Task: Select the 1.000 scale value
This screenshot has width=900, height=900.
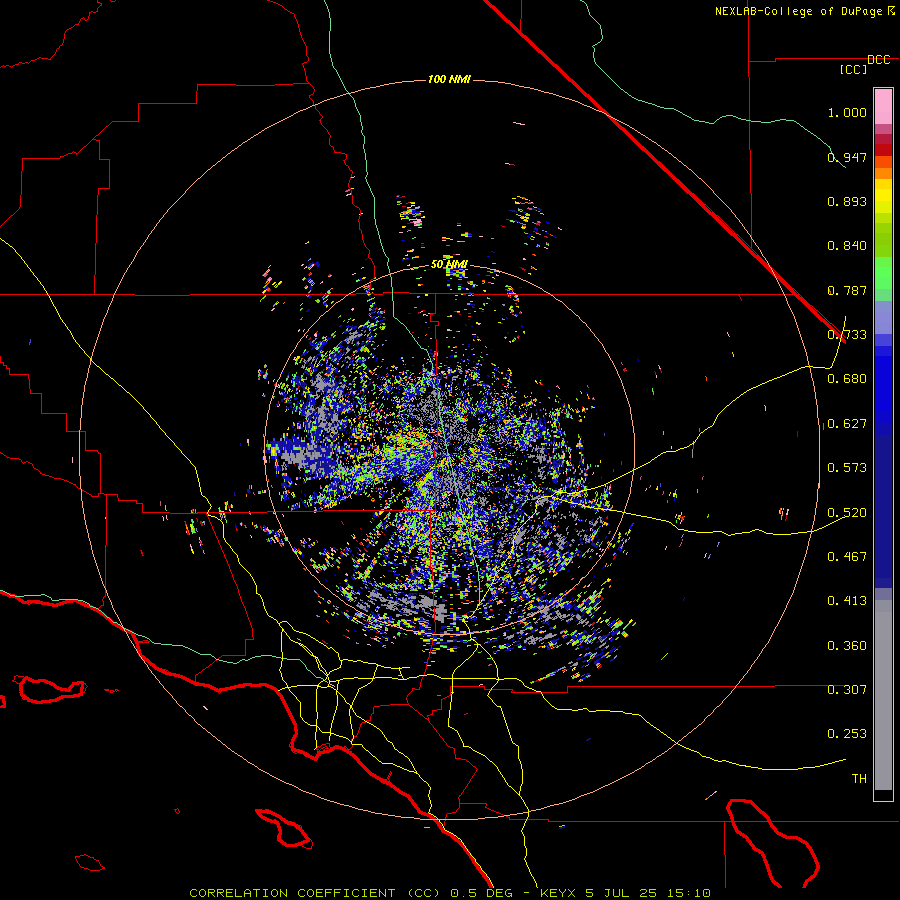Action: point(847,112)
